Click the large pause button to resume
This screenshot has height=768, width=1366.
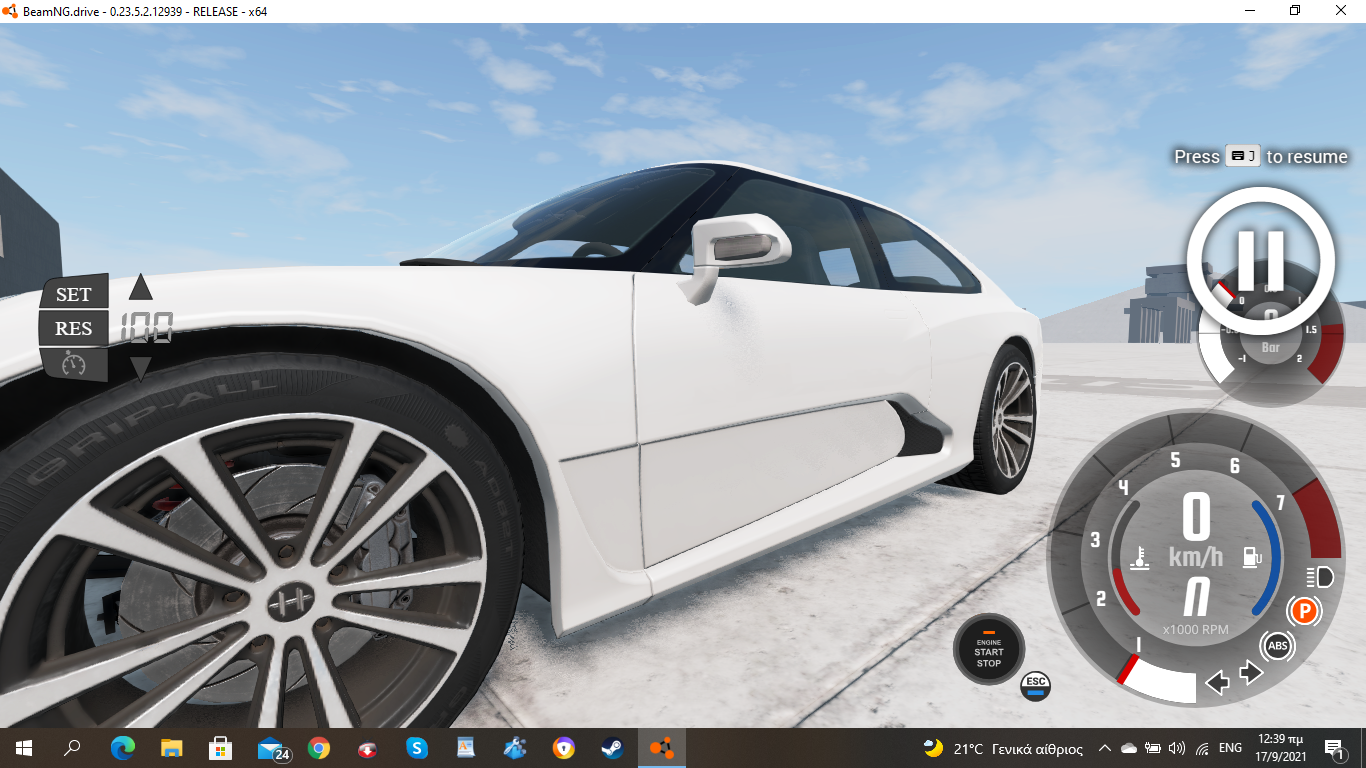[1260, 261]
